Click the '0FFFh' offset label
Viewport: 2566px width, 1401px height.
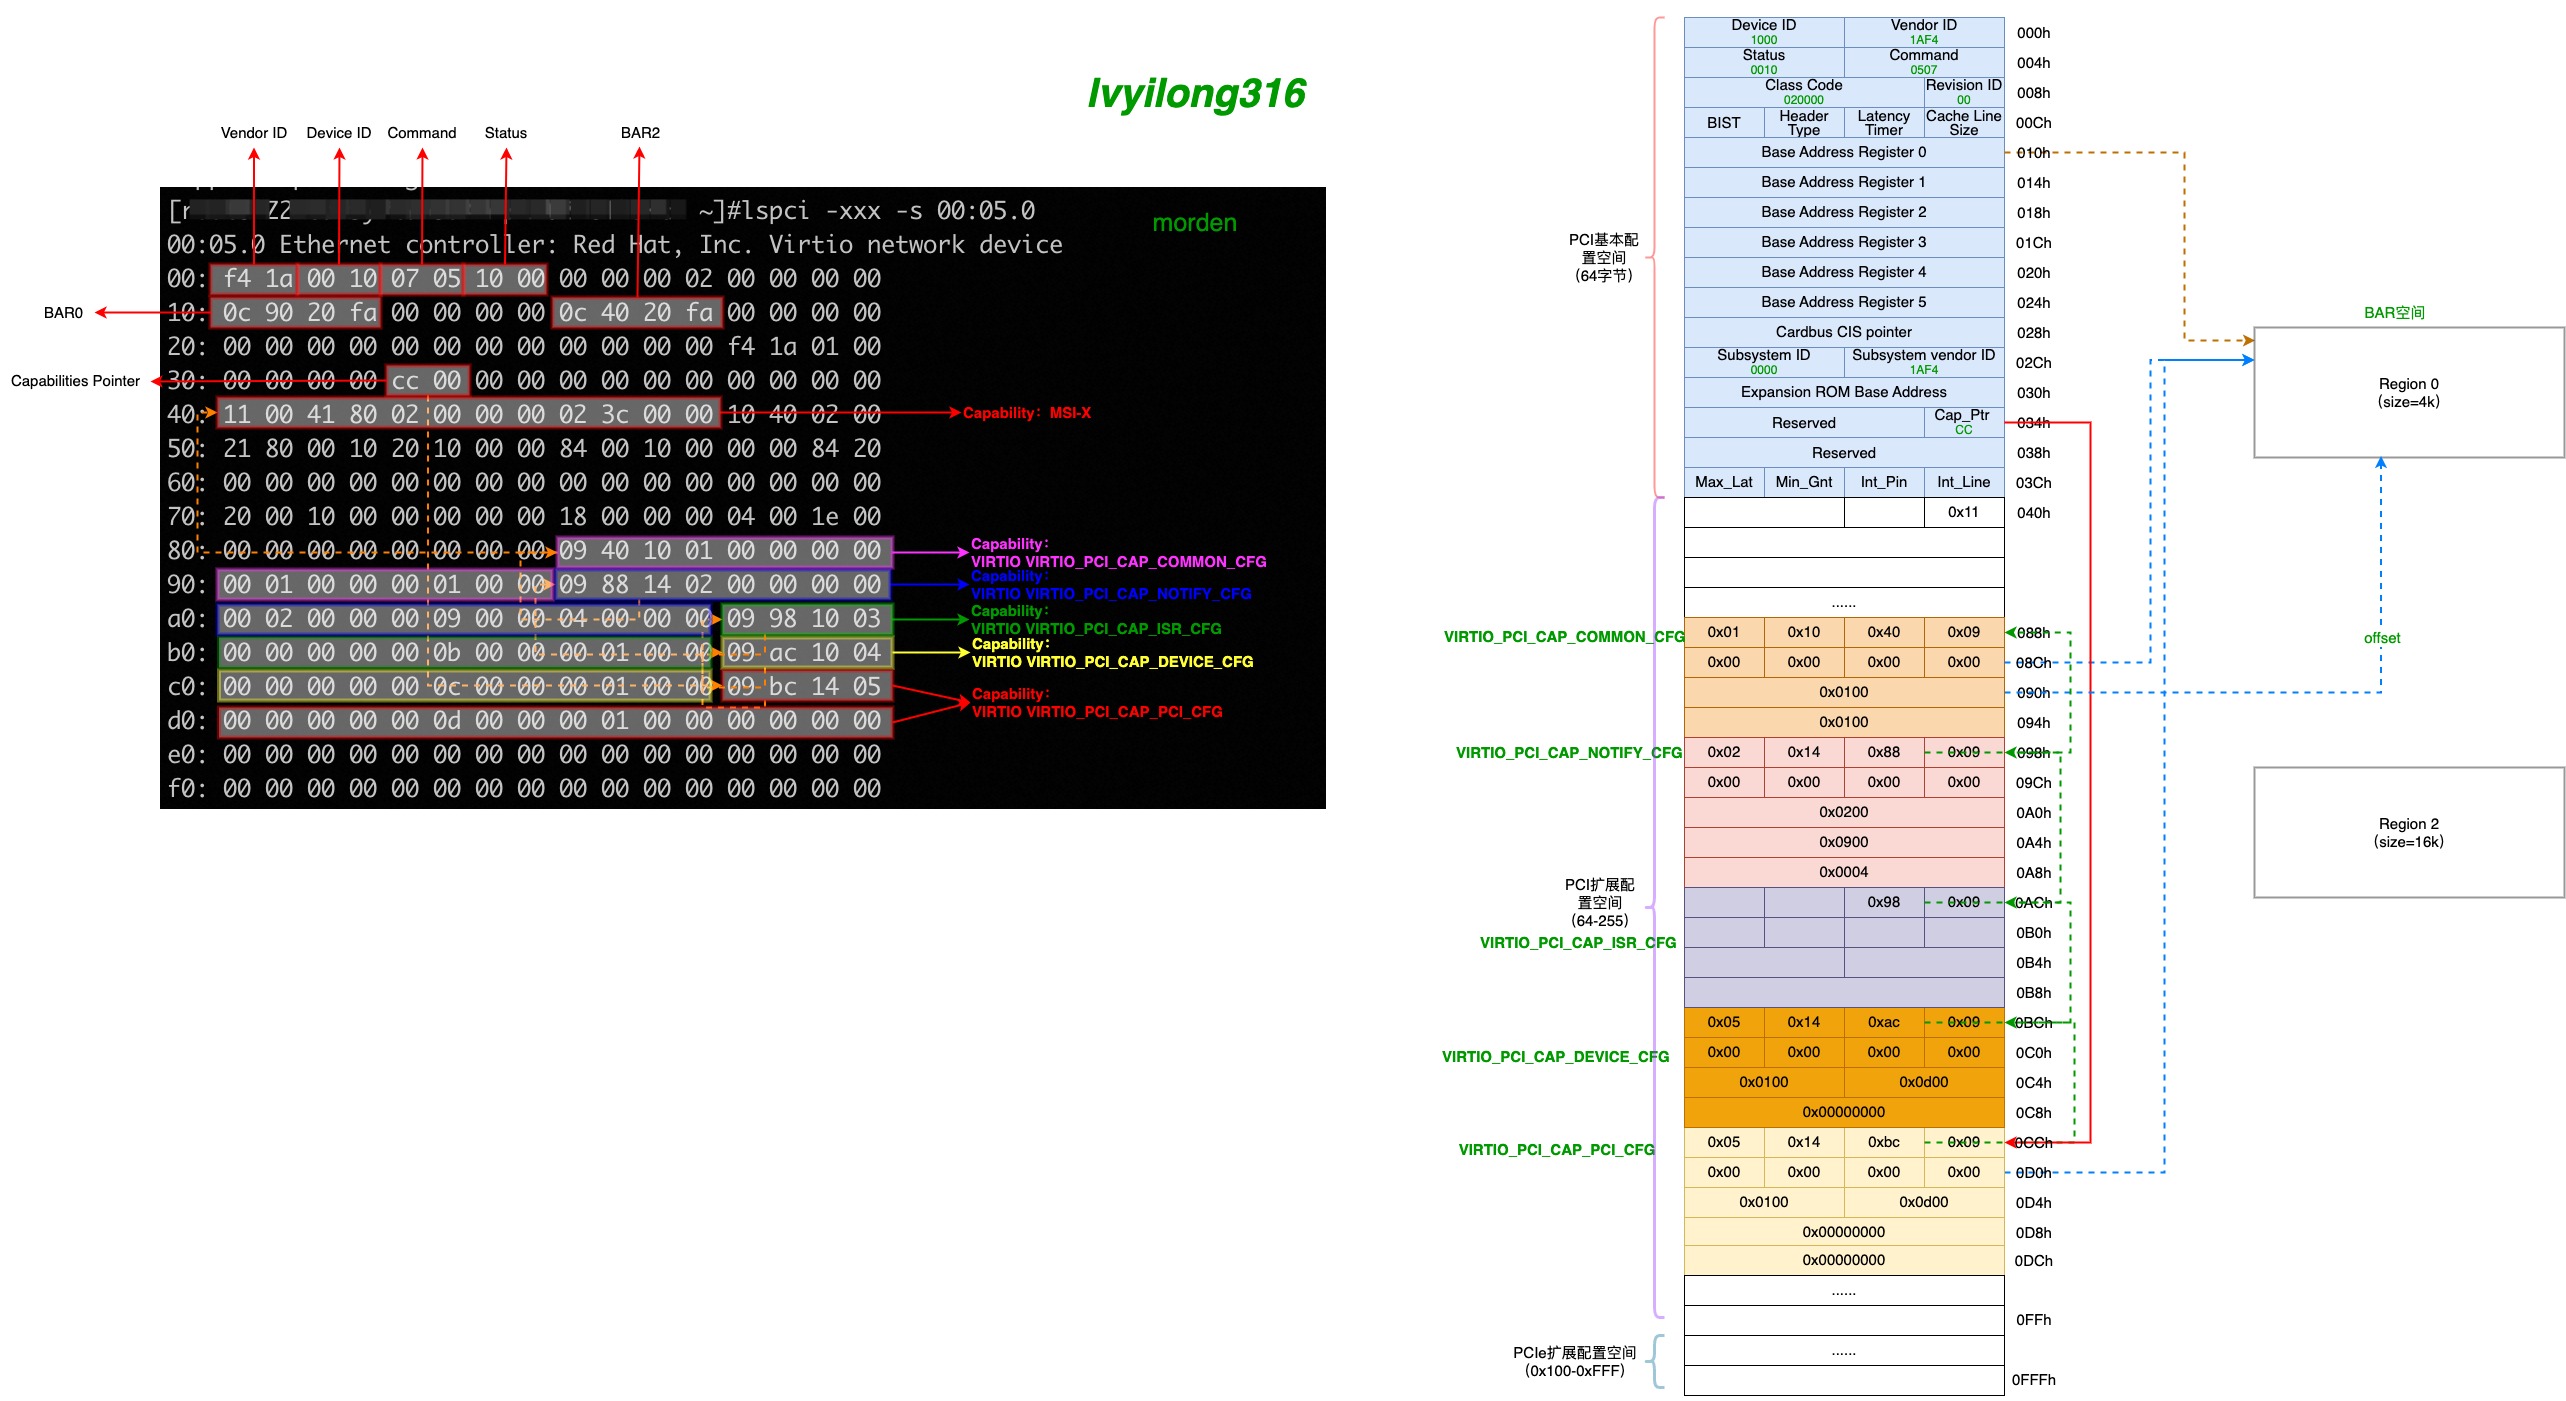point(2033,1380)
